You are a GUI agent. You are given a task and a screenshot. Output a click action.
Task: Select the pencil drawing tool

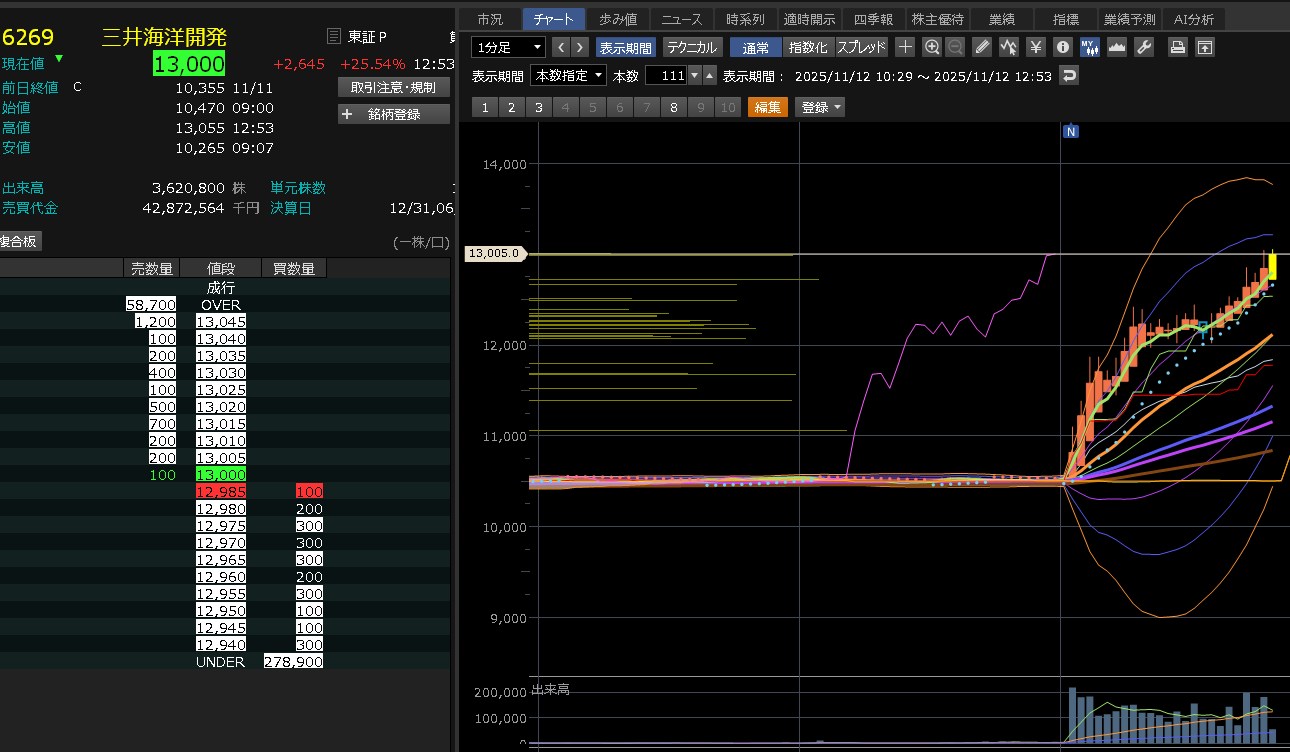(x=983, y=47)
